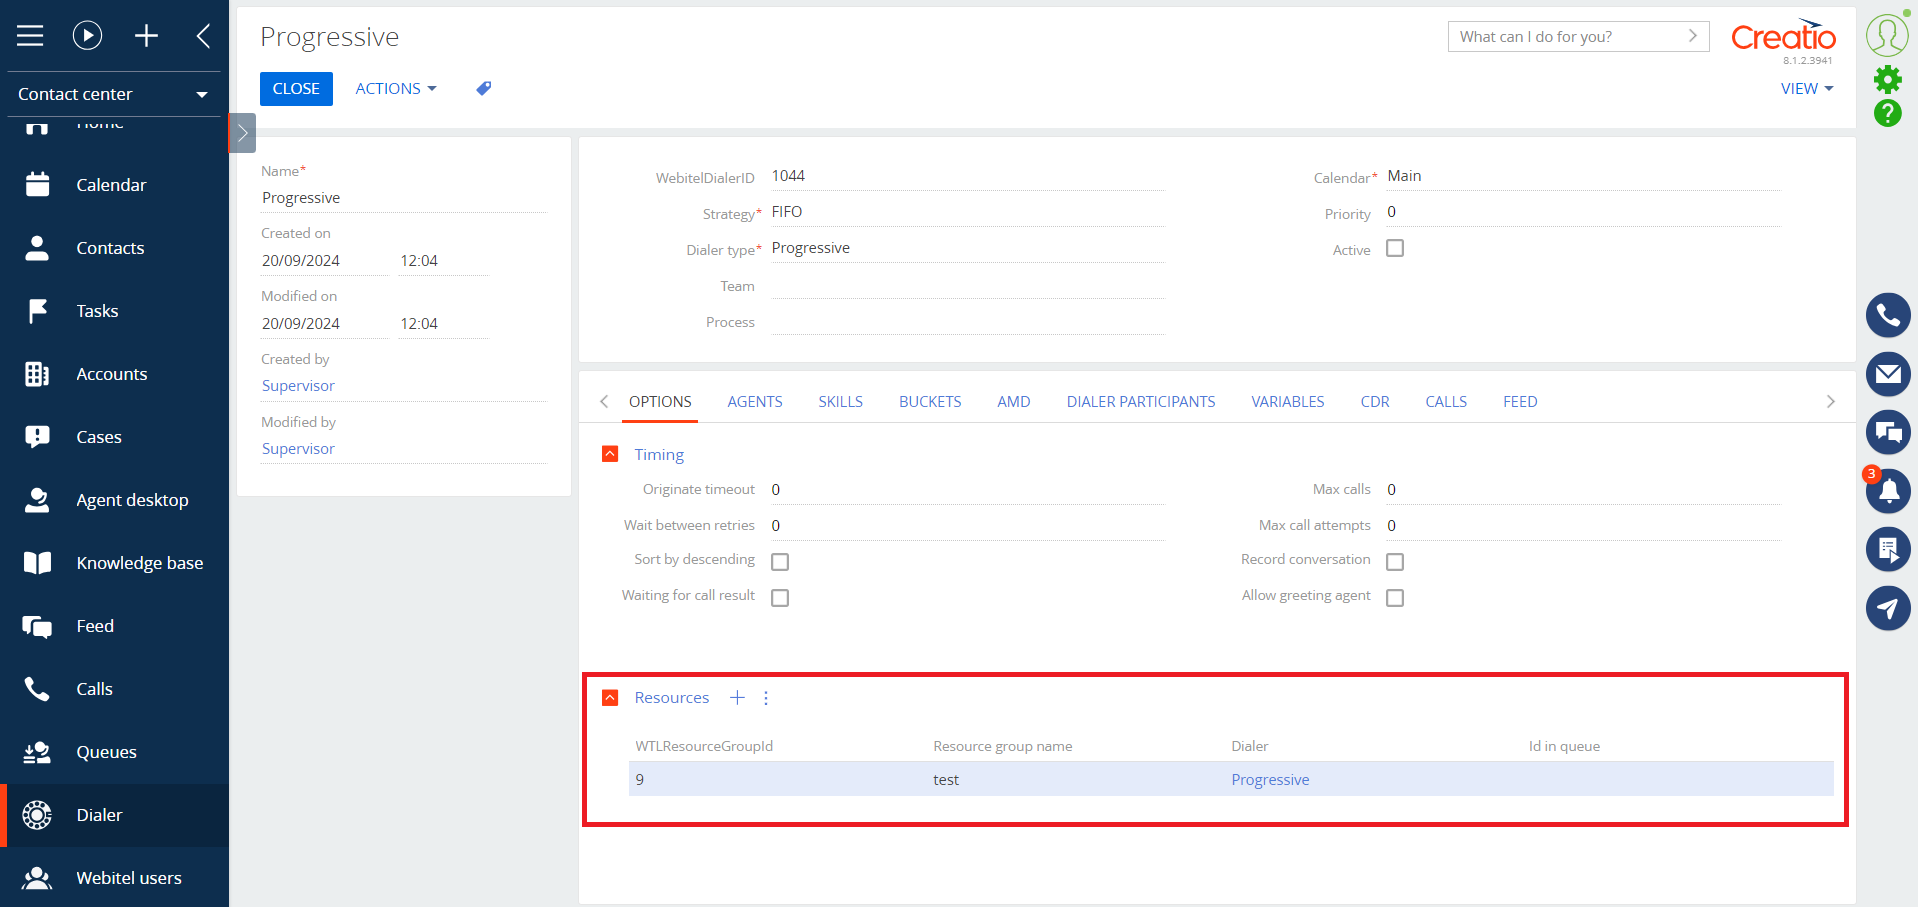The height and width of the screenshot is (907, 1918).
Task: Open the green help question icon
Action: click(1887, 113)
